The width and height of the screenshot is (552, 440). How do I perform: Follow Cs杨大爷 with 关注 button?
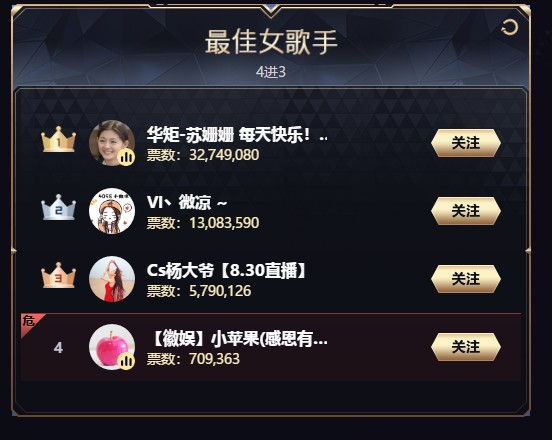click(466, 279)
